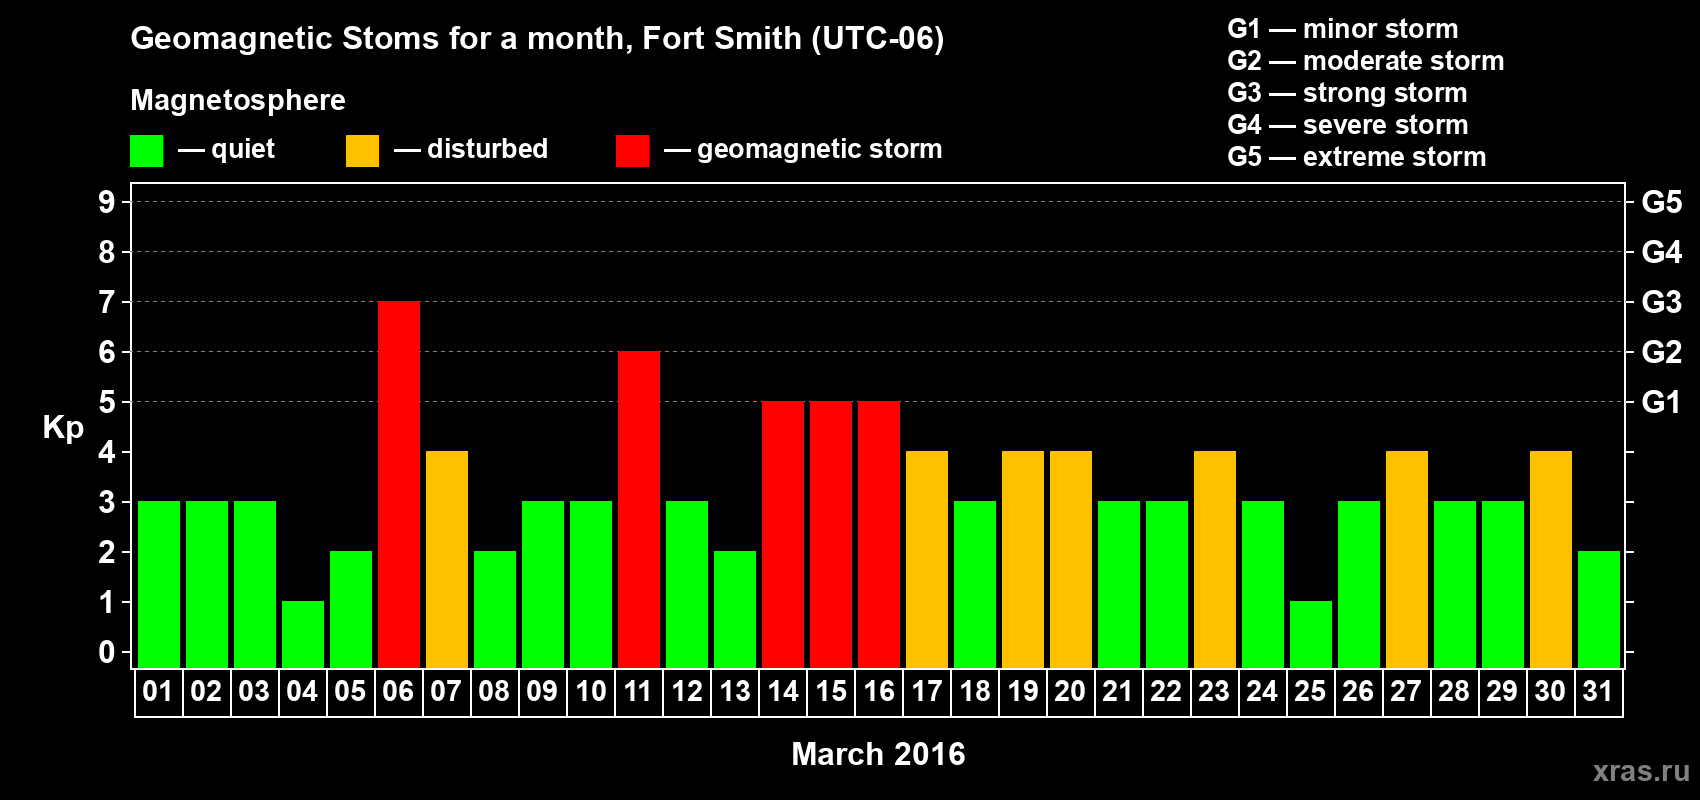1700x800 pixels.
Task: Click the 'G4 — severe storm' legend text
Action: 1348,125
